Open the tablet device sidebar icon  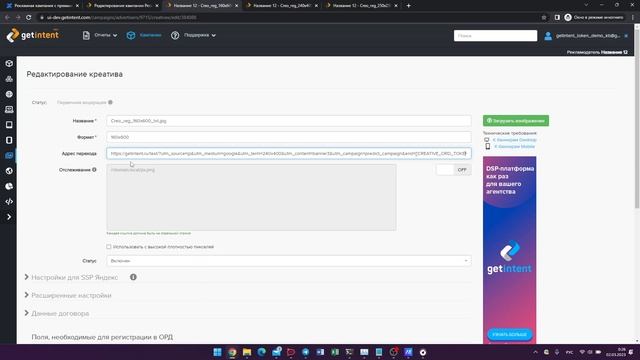tap(9, 125)
